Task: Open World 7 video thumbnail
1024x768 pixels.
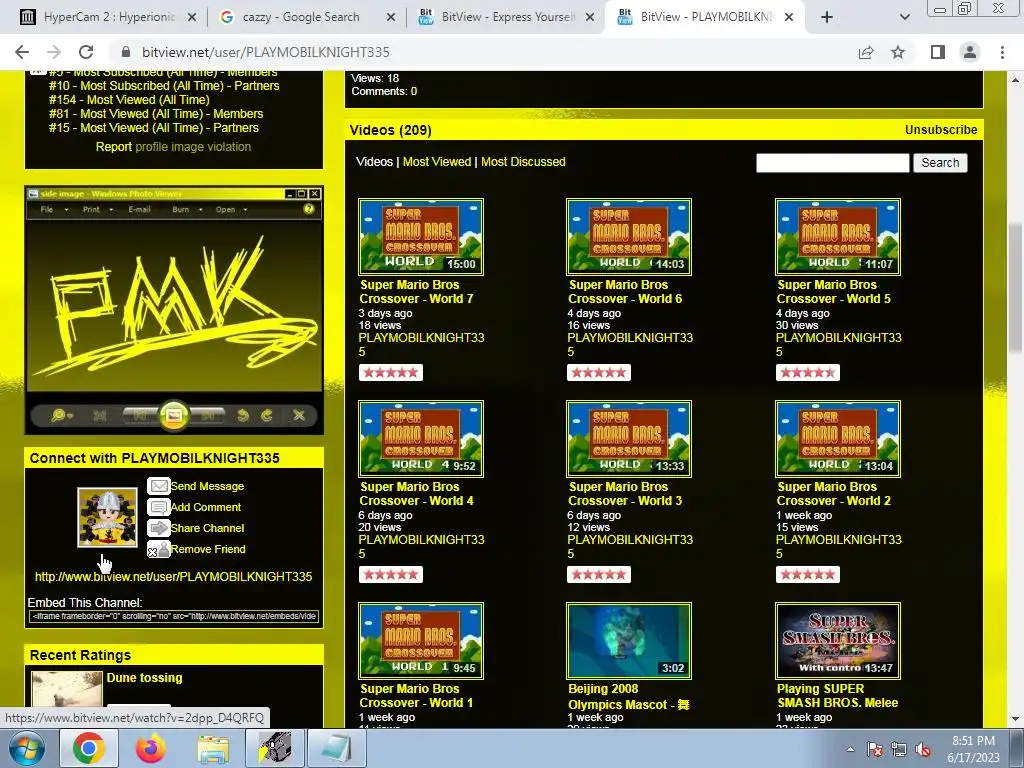Action: click(x=421, y=237)
